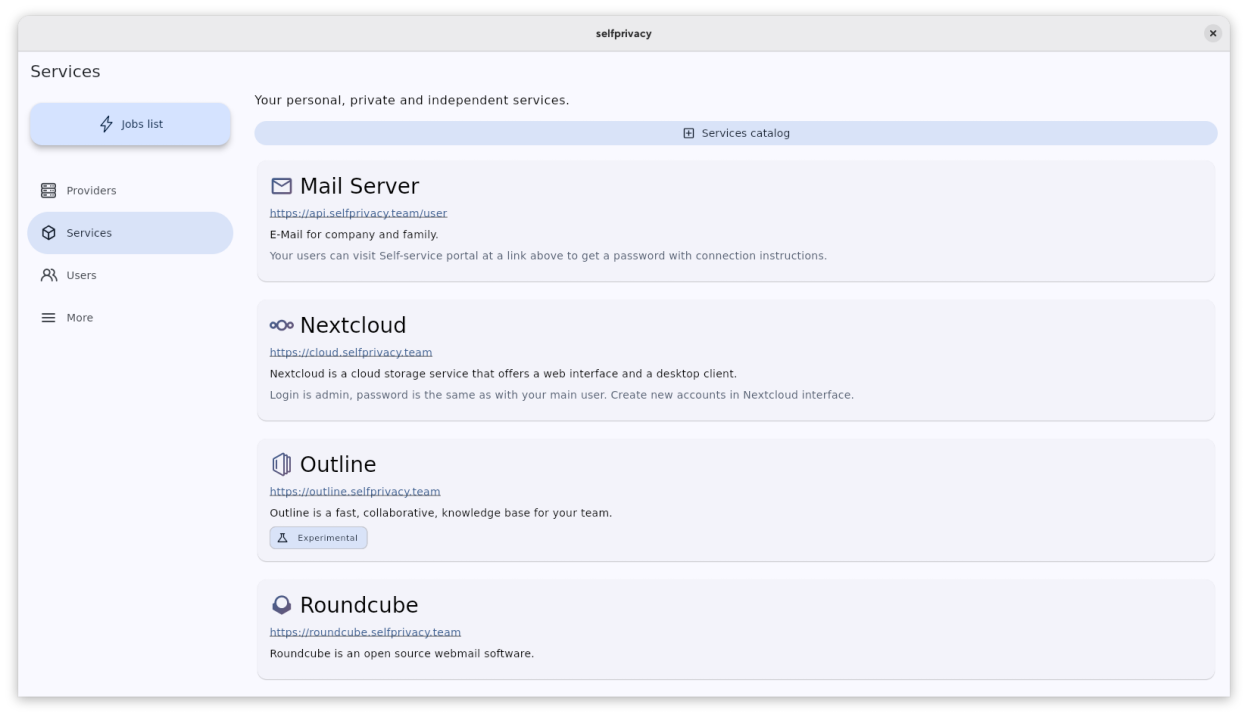1248x717 pixels.
Task: Follow the outline.selfprivacy.team link
Action: (355, 491)
